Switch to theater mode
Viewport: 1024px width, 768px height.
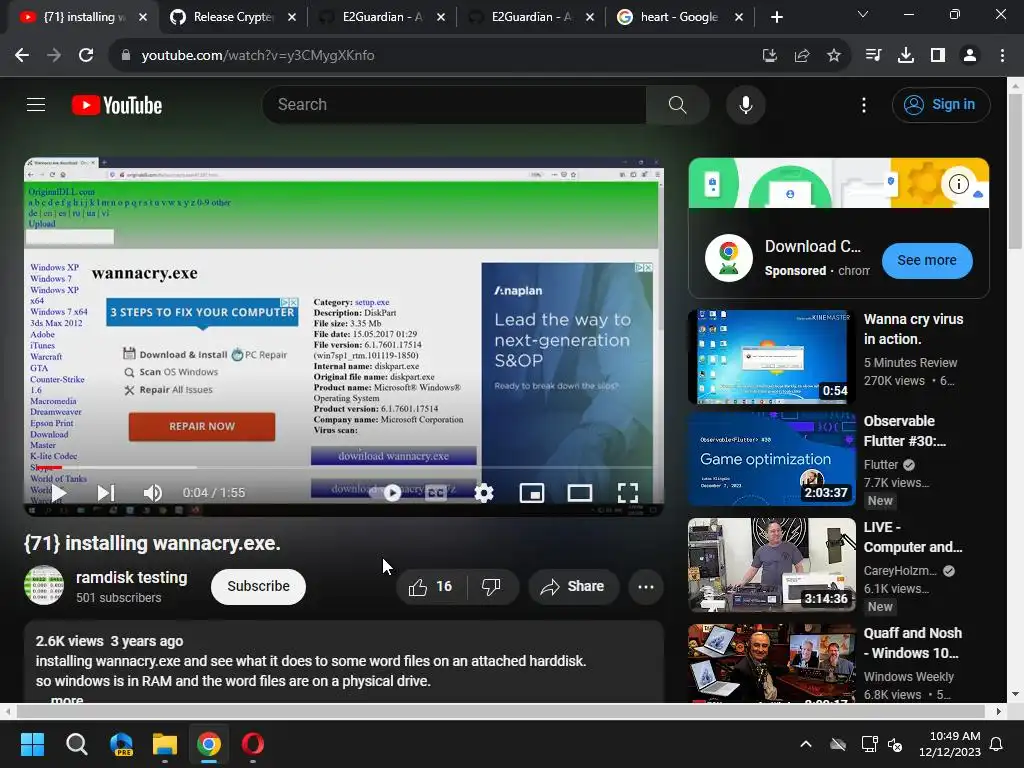click(x=579, y=492)
